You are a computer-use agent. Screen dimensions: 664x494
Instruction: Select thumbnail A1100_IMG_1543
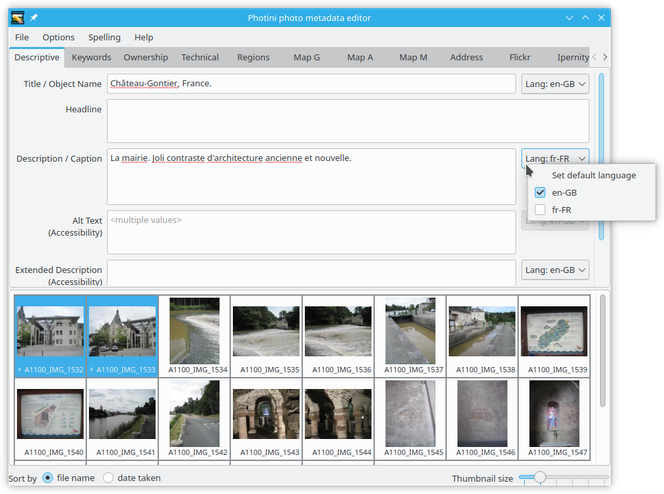click(x=266, y=419)
